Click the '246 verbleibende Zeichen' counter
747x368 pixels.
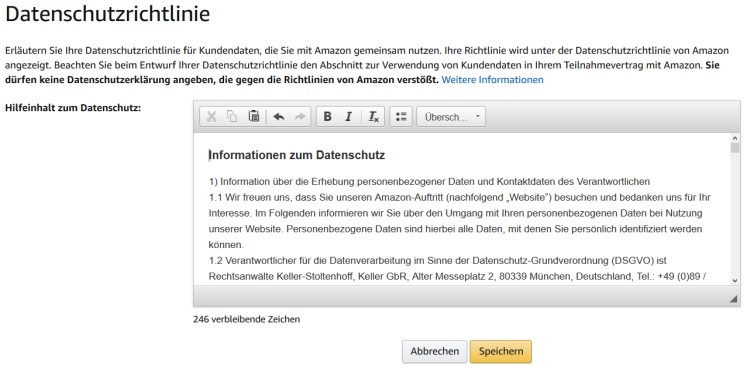coord(247,319)
